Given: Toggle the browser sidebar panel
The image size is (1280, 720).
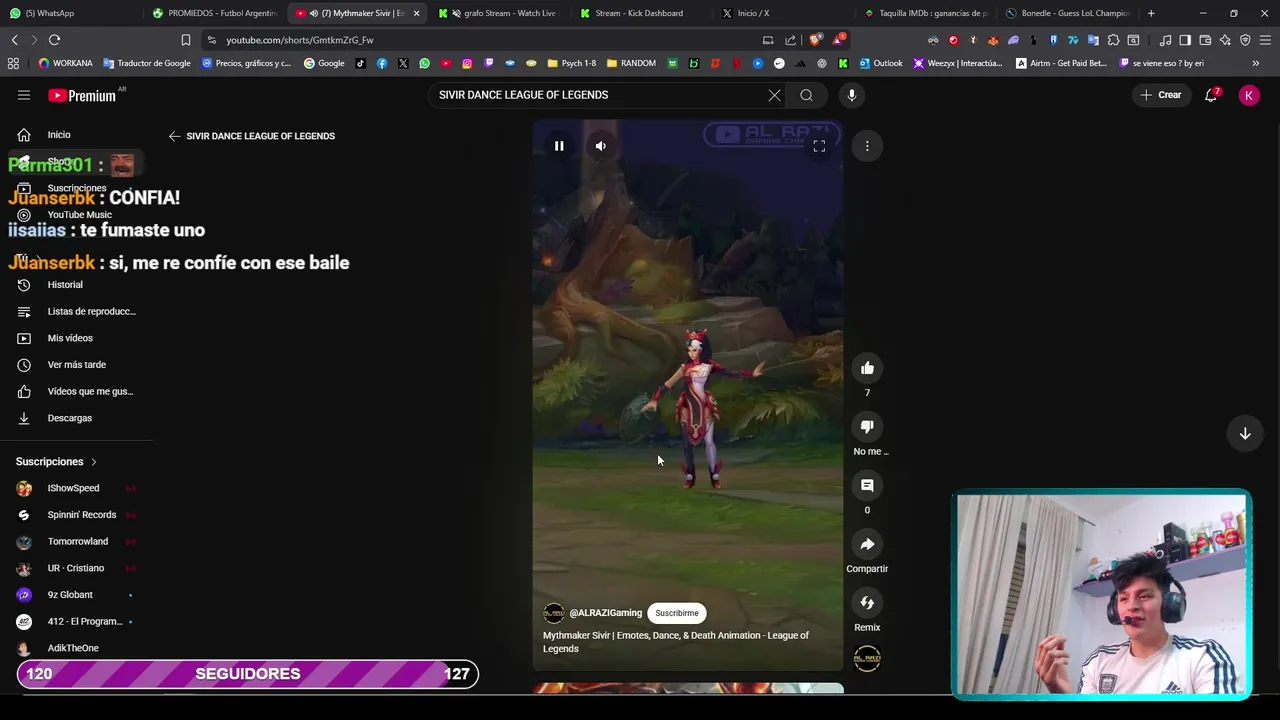Looking at the screenshot, I should coord(1185,40).
